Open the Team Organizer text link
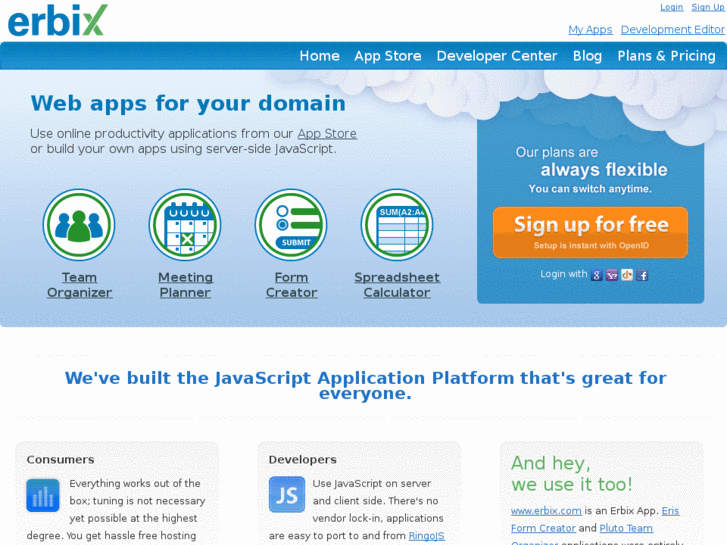The width and height of the screenshot is (727, 545). 79,285
